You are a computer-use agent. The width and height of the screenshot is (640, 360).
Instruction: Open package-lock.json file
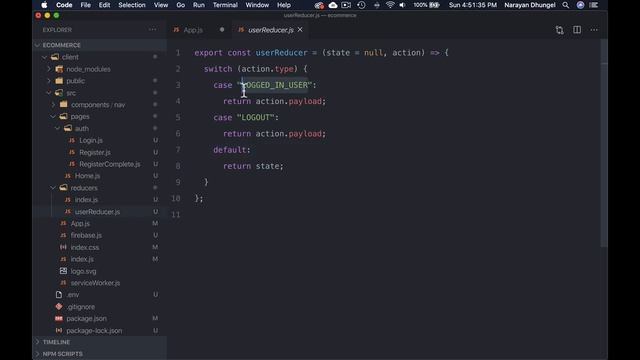coord(94,331)
